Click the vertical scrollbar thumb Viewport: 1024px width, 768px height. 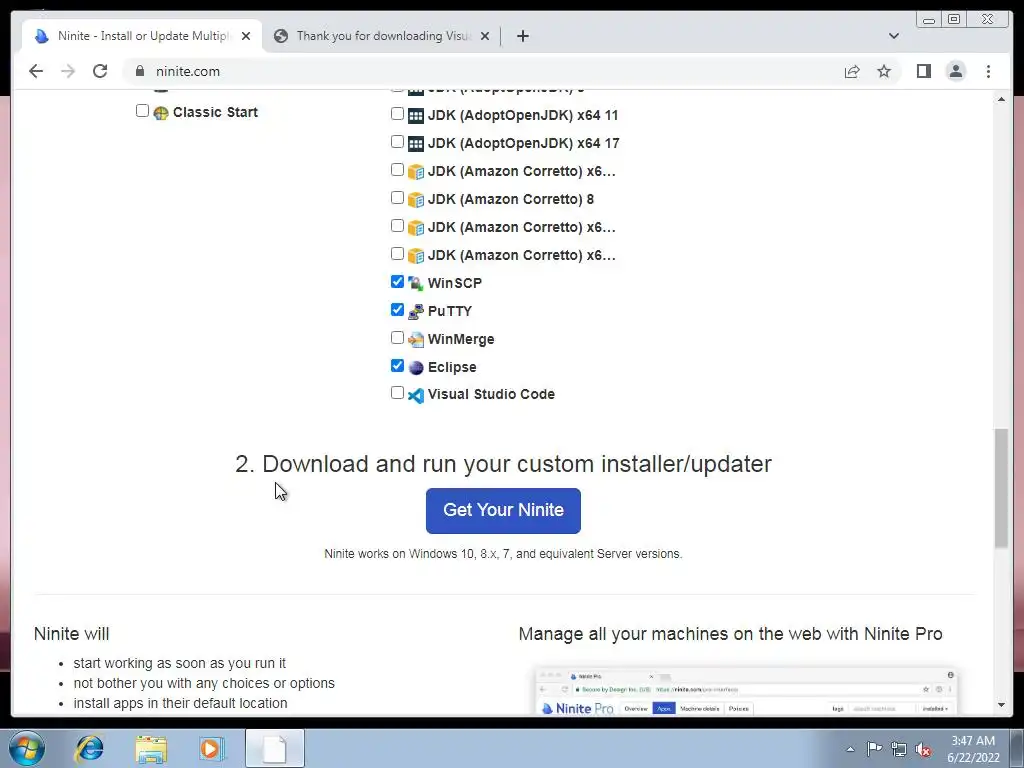coord(1001,488)
